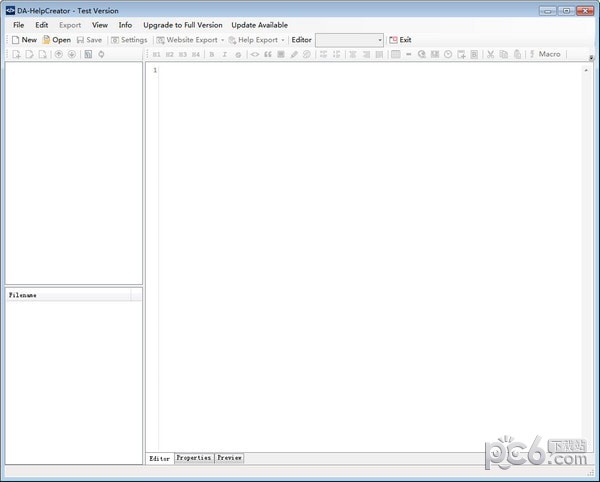
Task: Switch to the Editor tab
Action: 160,458
